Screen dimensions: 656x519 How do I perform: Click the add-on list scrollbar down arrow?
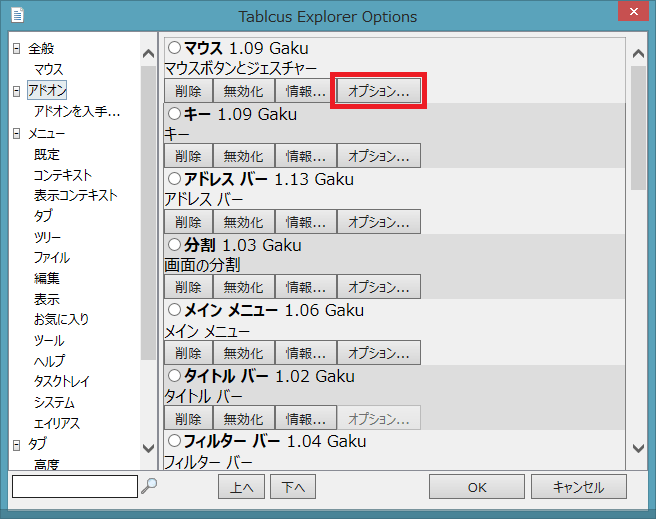[x=637, y=448]
